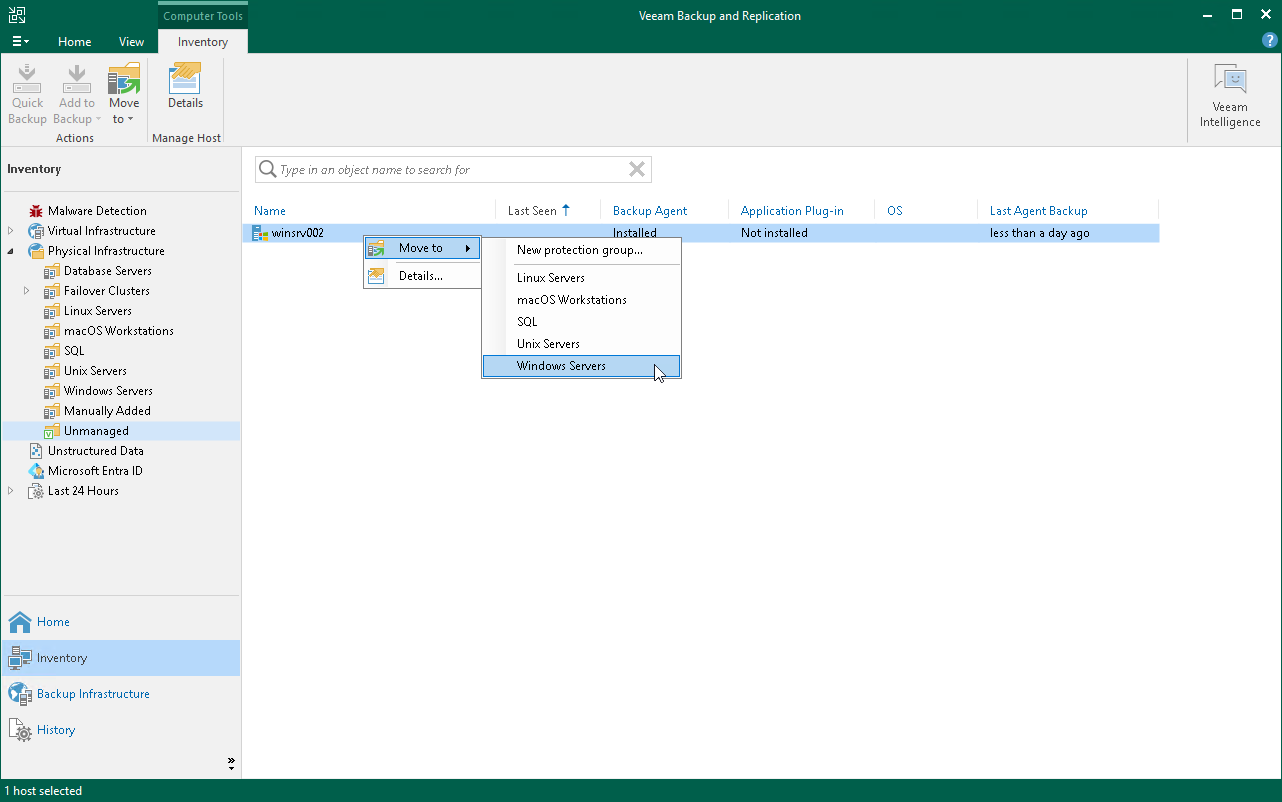Click the Unstructured Data icon
This screenshot has height=802, width=1282.
(x=36, y=451)
